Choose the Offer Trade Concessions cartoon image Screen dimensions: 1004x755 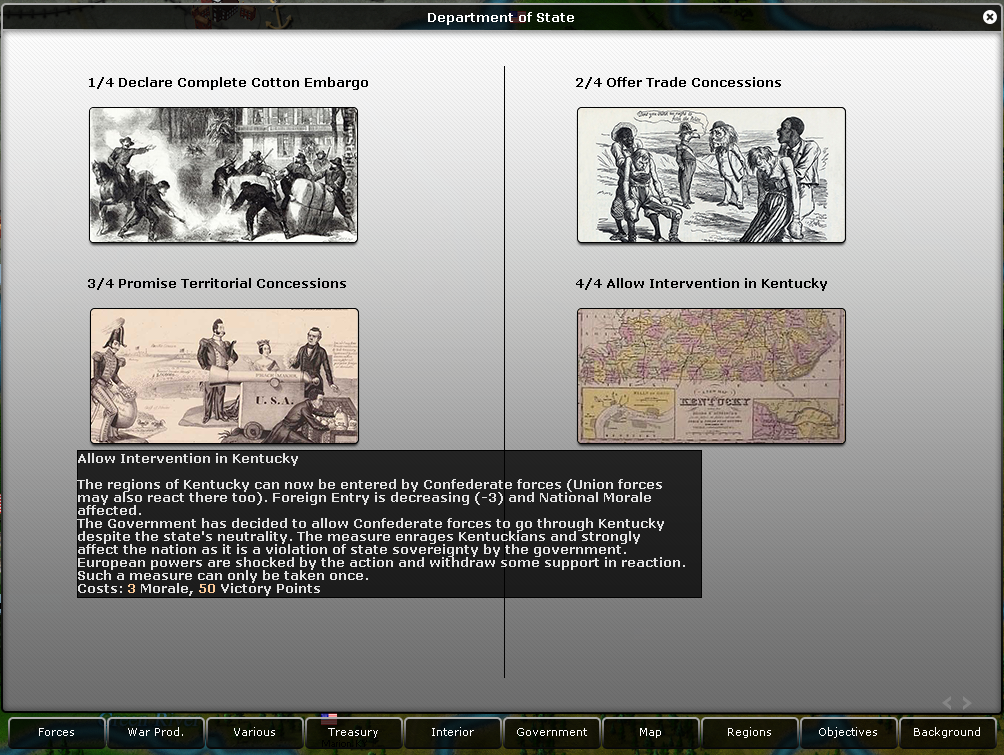point(711,175)
